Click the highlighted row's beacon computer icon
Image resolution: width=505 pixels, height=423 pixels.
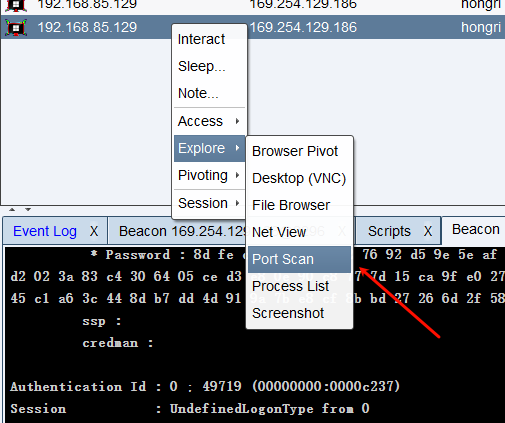16,27
